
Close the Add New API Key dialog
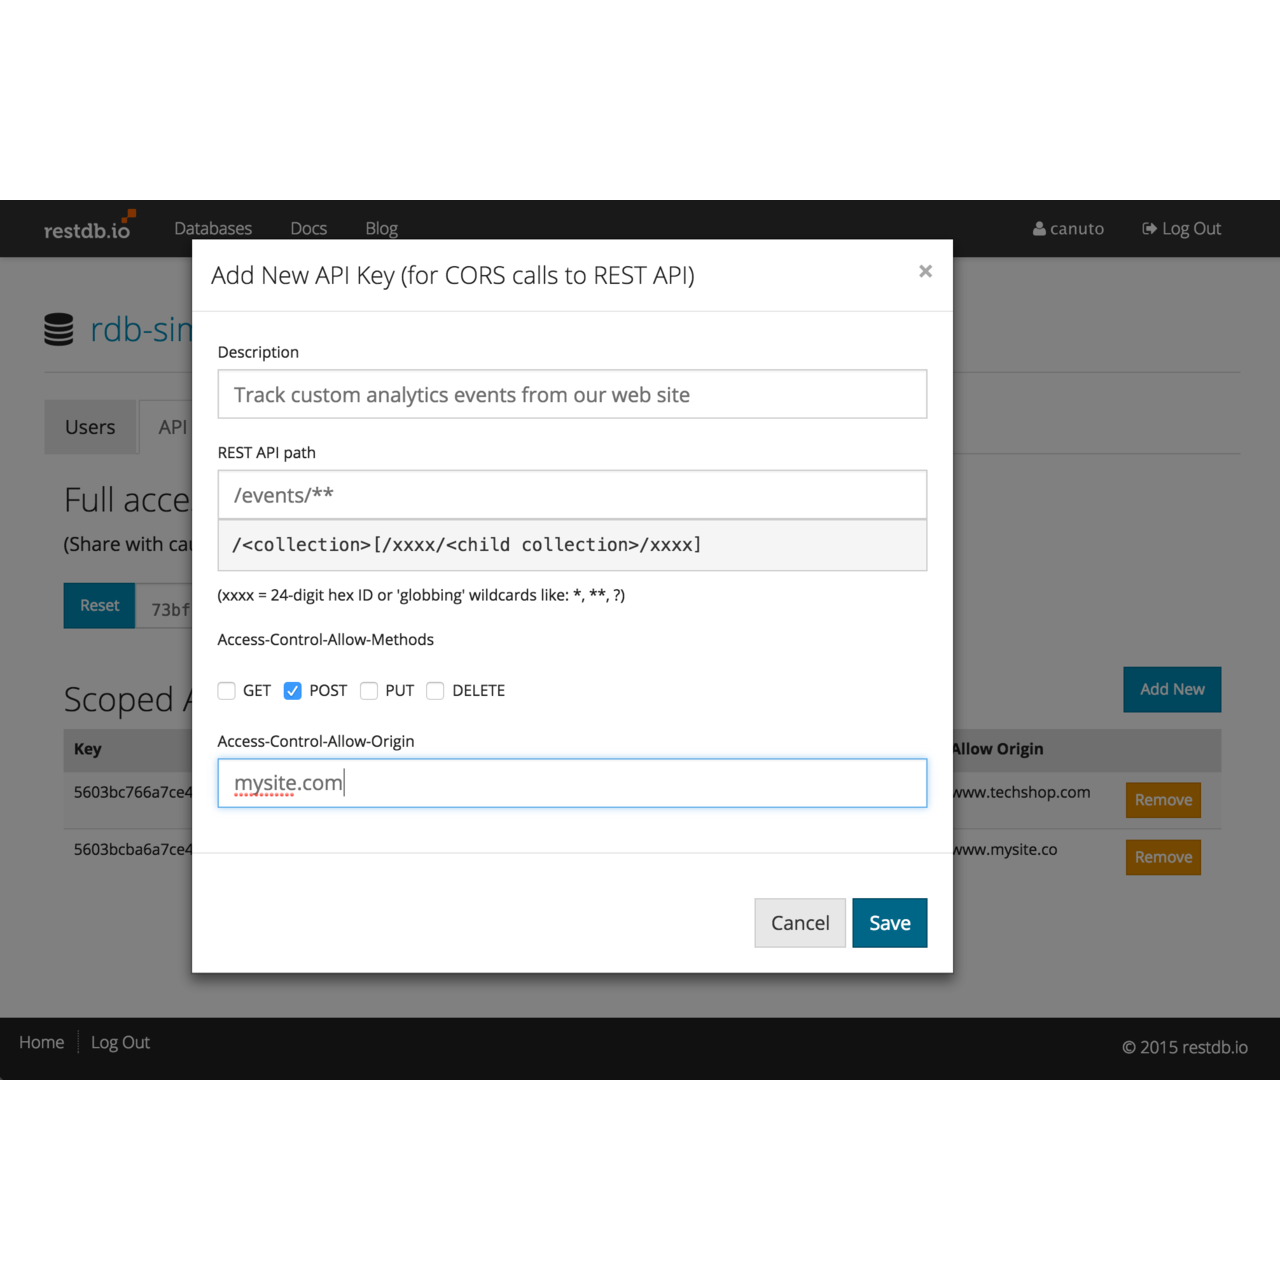point(925,271)
